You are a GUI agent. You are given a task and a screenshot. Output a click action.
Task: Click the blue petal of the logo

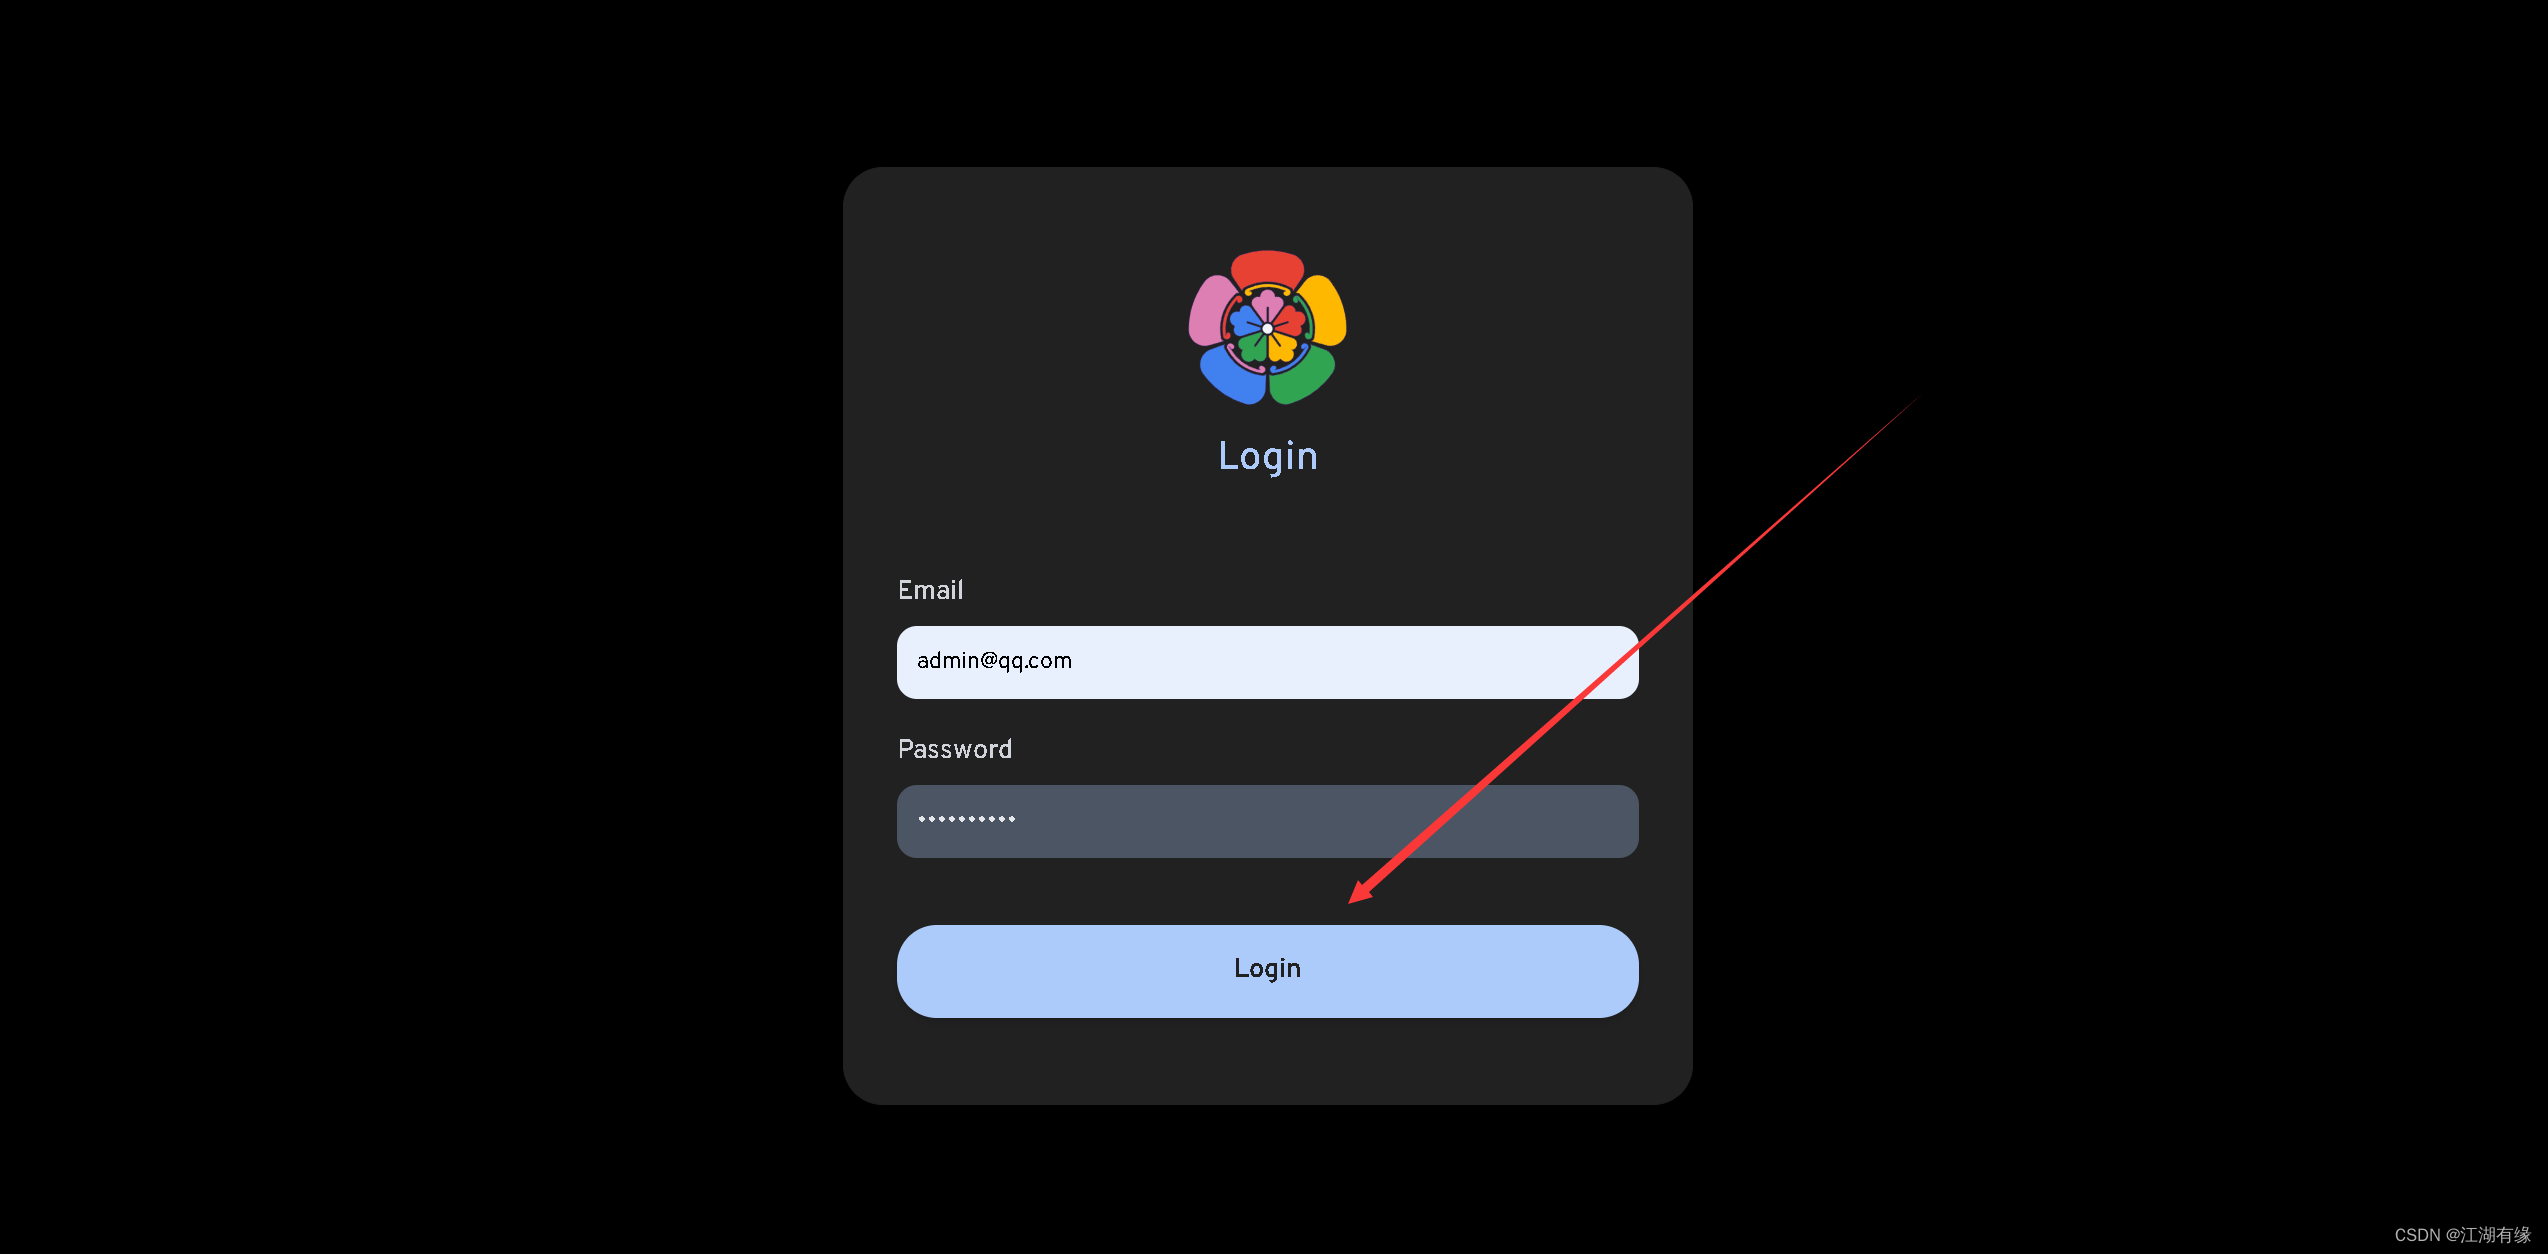coord(1233,376)
